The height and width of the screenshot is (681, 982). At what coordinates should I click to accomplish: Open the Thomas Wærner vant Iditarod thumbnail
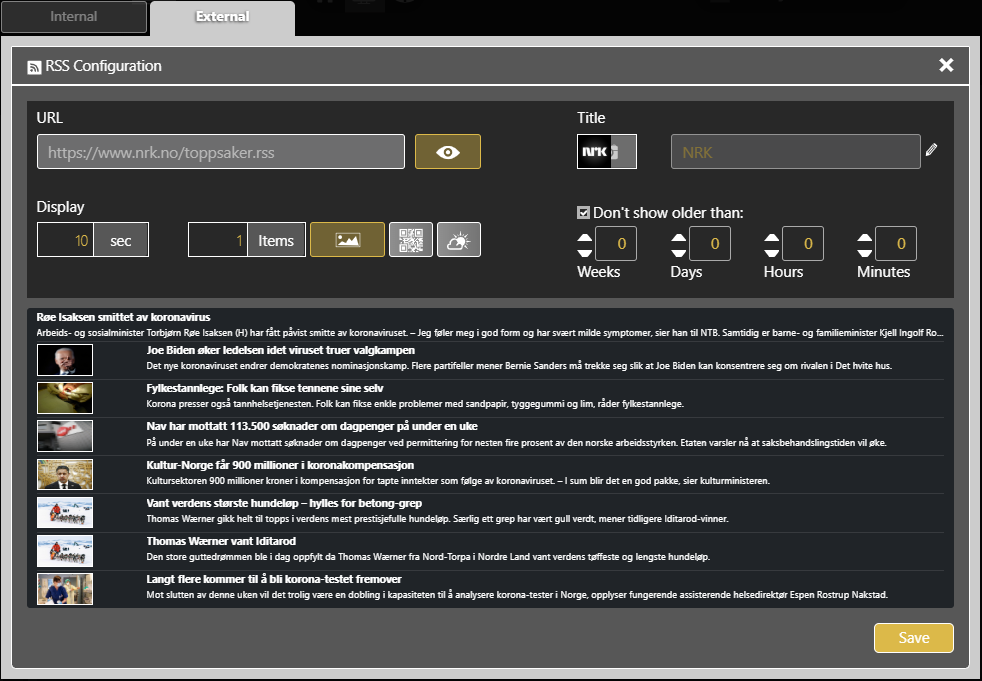tap(65, 551)
